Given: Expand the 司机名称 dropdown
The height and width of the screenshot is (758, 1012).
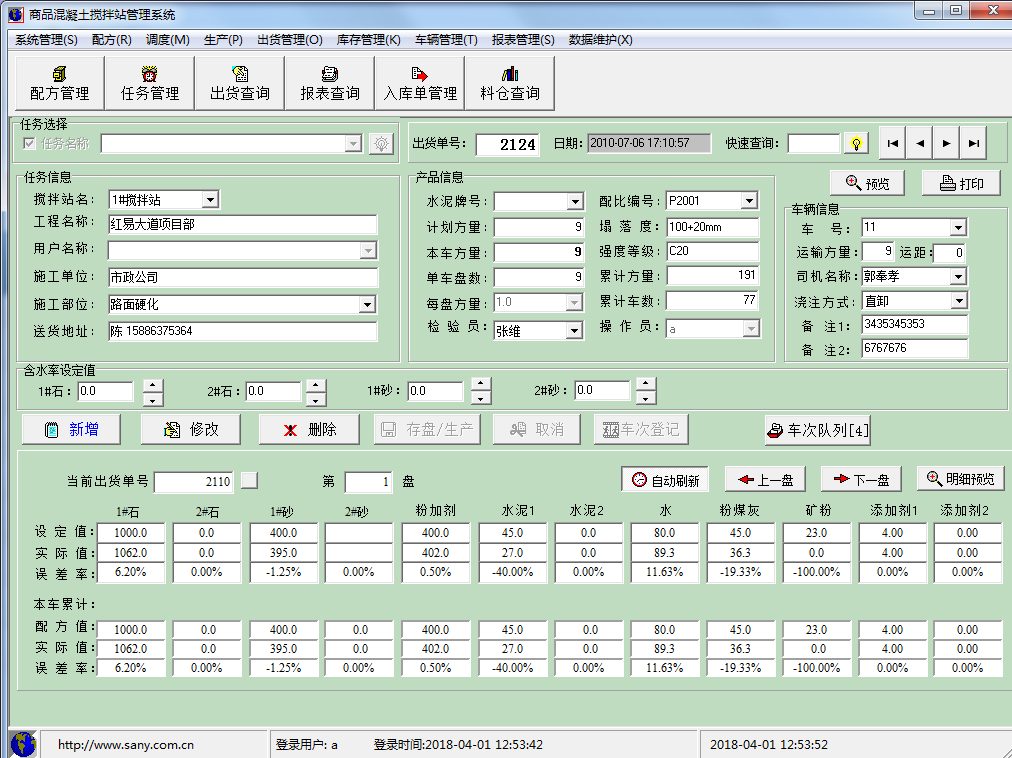Looking at the screenshot, I should coord(958,276).
